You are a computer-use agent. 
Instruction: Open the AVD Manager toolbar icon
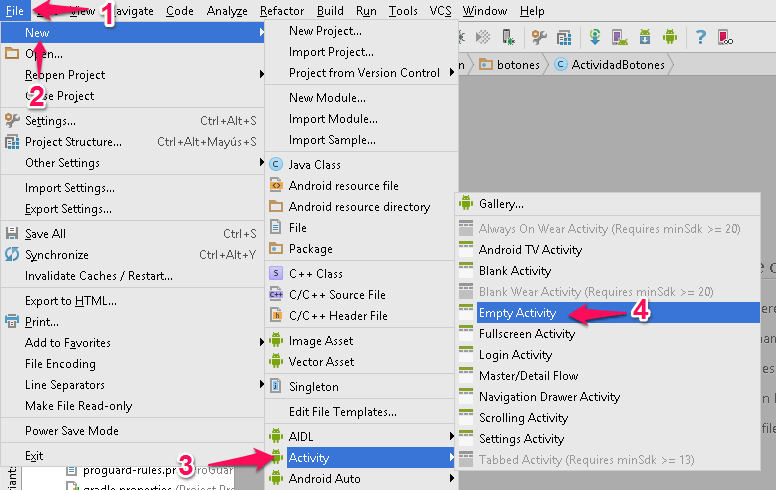coord(620,37)
